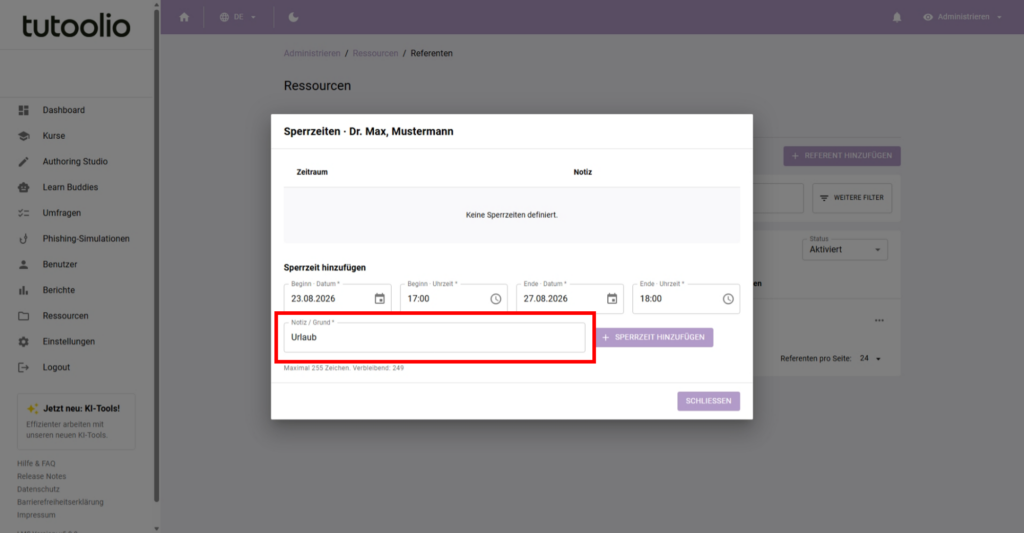Open the Status Aktiviert dropdown
Image resolution: width=1024 pixels, height=533 pixels.
pos(844,250)
